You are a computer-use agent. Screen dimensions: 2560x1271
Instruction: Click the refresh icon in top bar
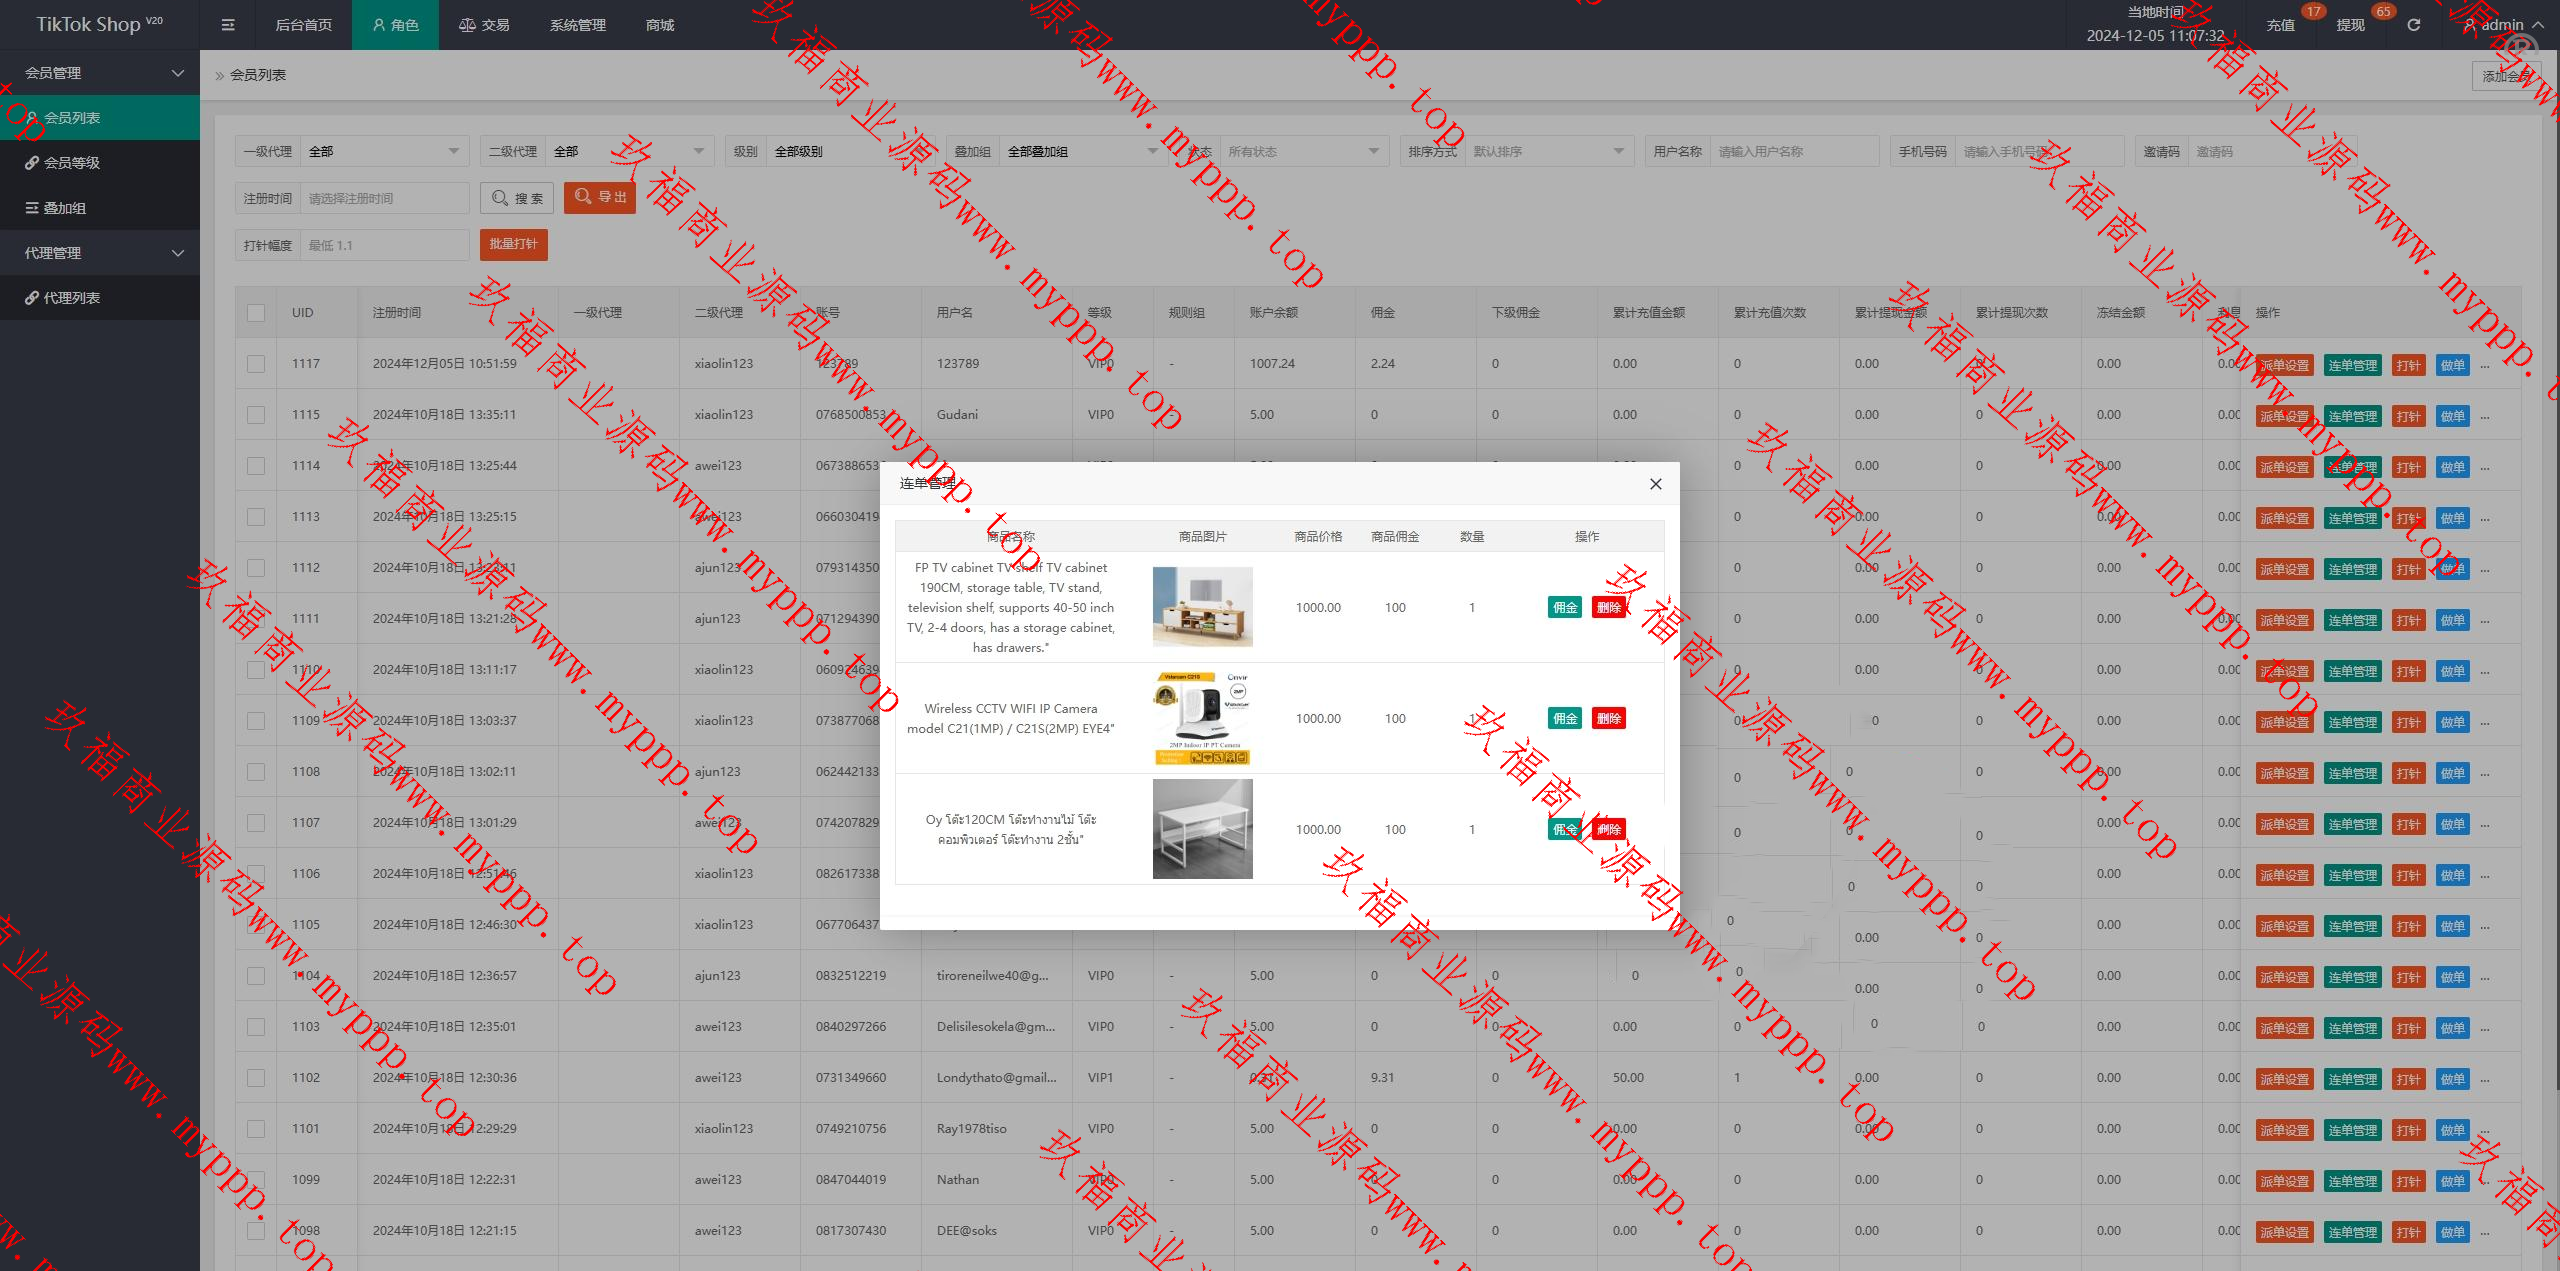point(2413,25)
